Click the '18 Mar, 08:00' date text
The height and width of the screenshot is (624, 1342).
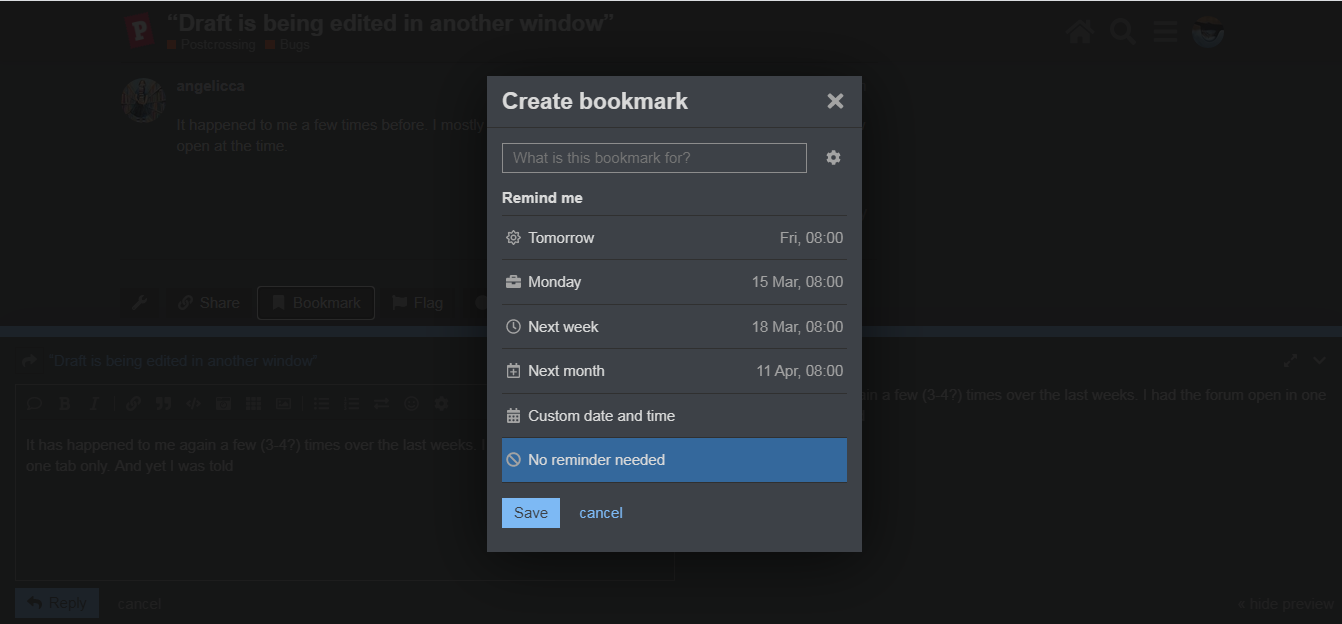(797, 327)
